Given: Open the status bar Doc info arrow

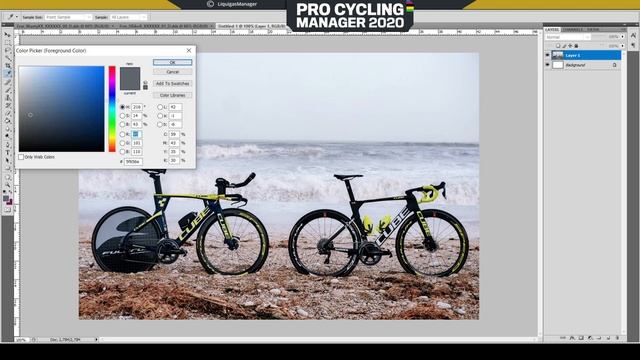Looking at the screenshot, I should [96, 339].
